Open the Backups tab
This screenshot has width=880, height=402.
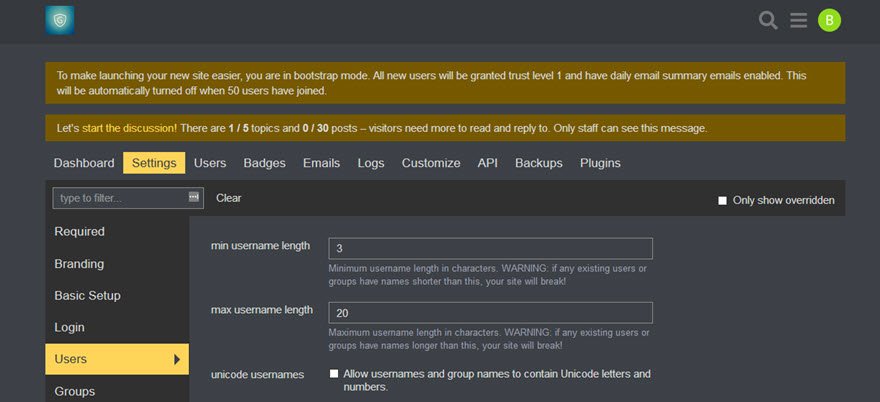539,163
